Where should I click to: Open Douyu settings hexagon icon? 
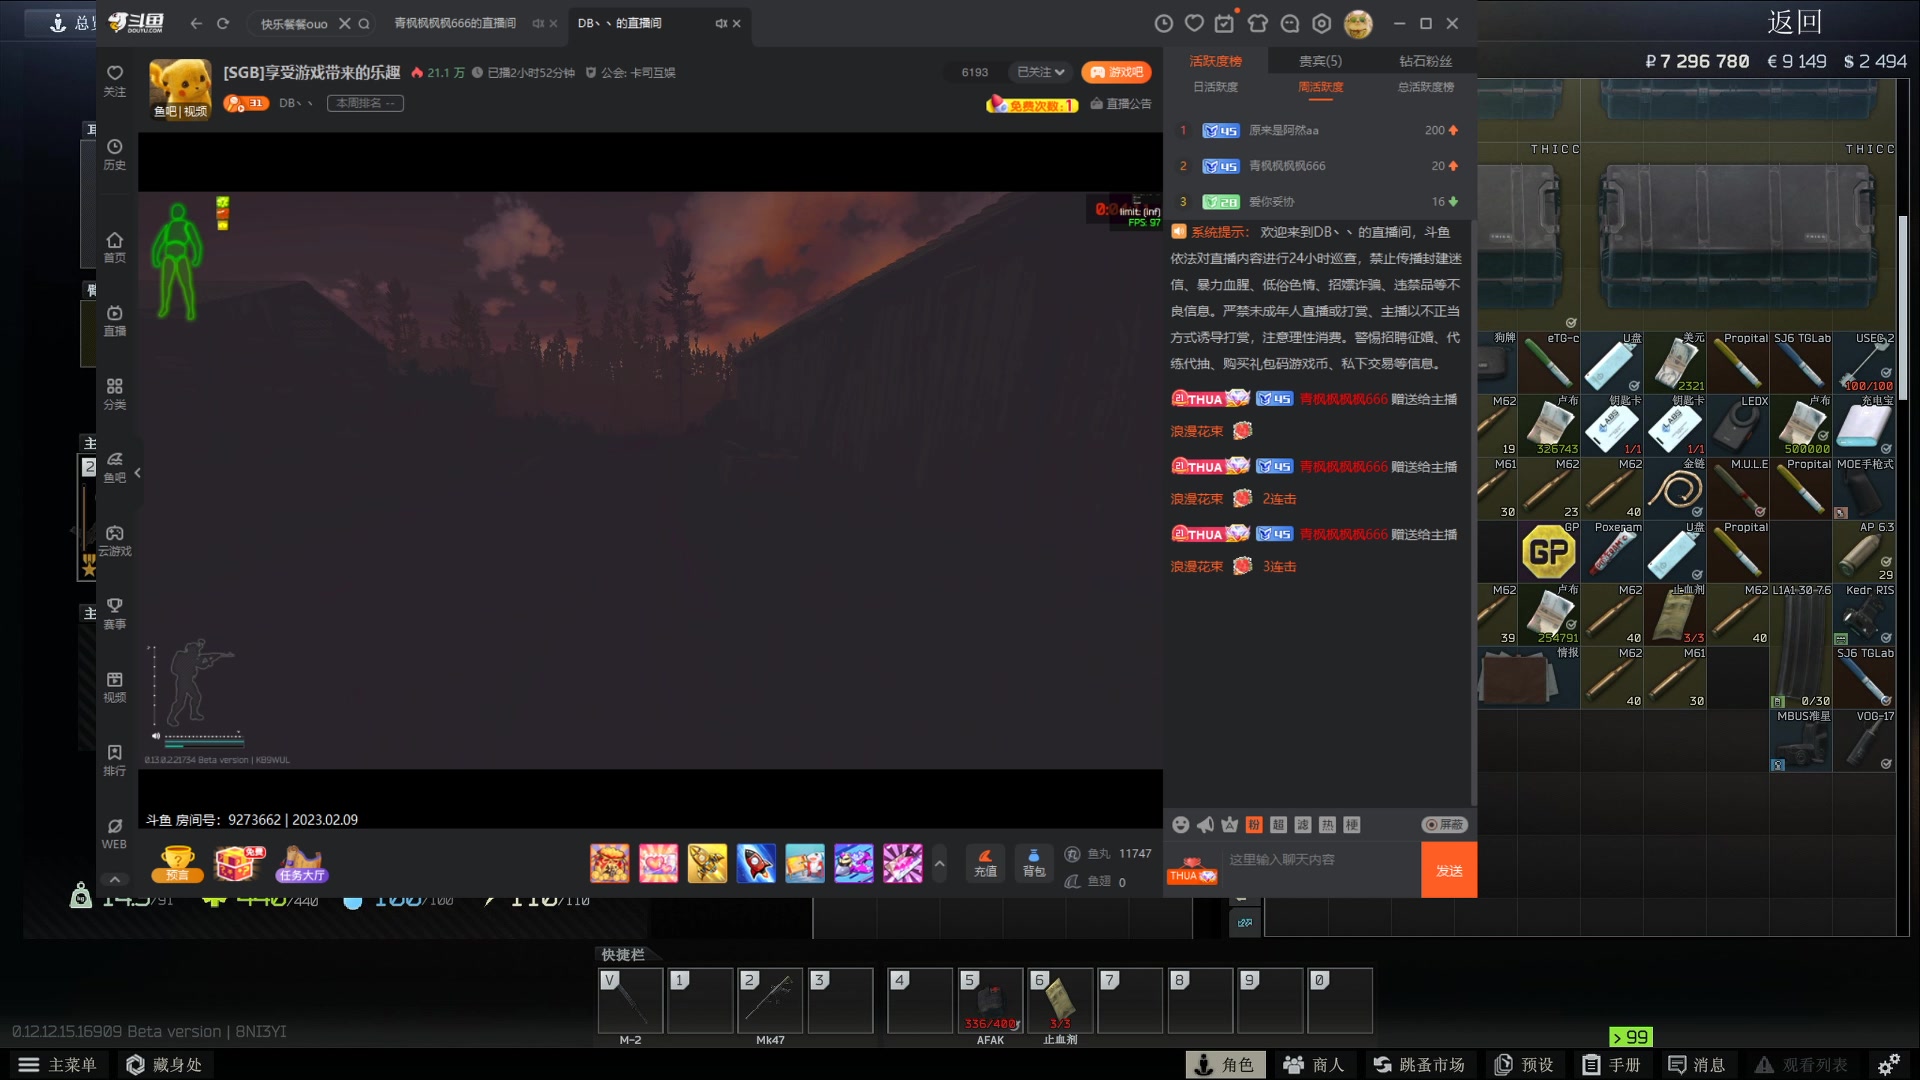tap(1322, 23)
